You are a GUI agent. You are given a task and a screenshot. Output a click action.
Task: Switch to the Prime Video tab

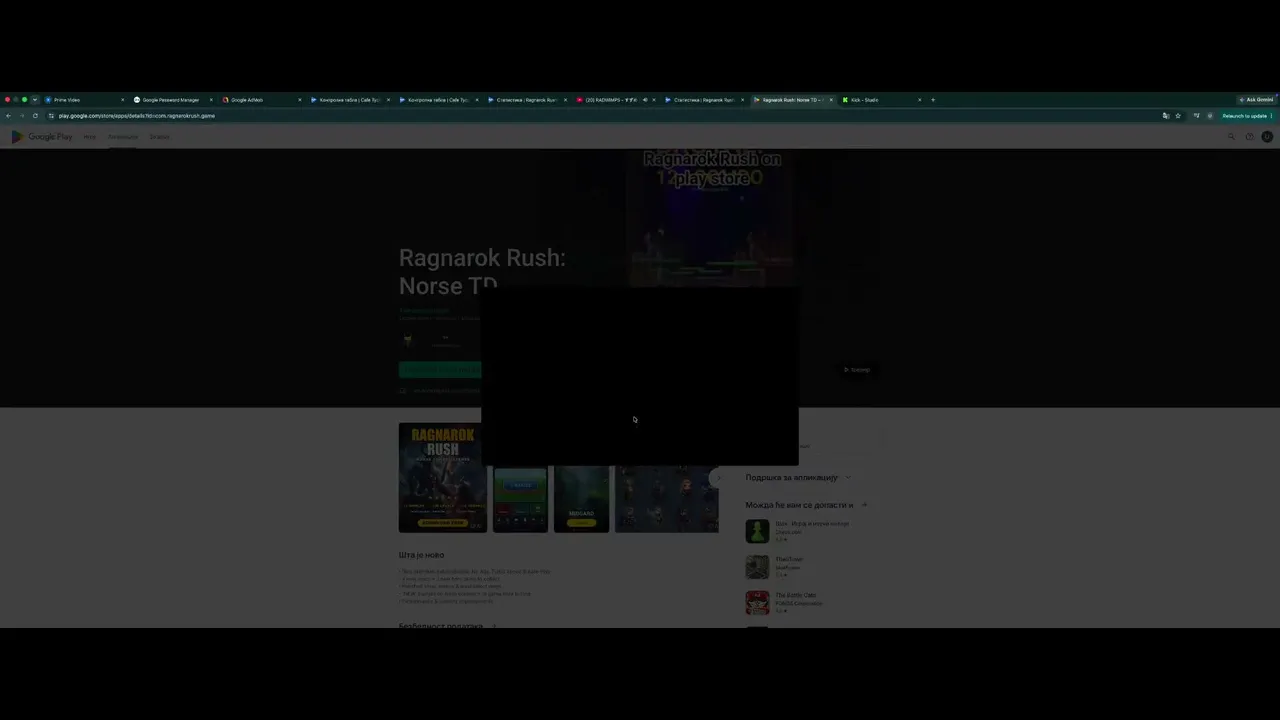[85, 100]
